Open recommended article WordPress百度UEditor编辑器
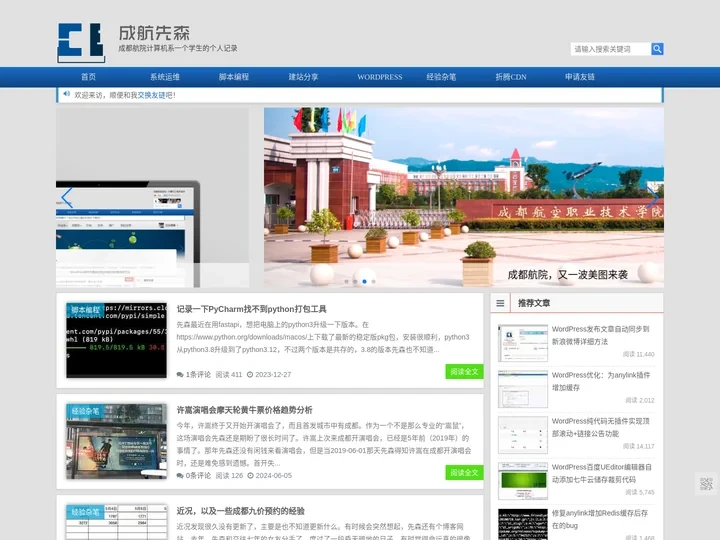 tap(602, 473)
